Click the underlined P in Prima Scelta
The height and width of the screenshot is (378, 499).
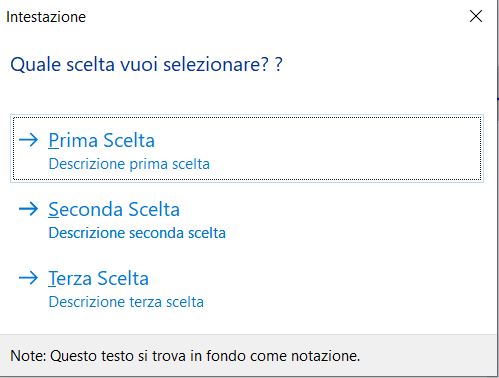[x=53, y=140]
